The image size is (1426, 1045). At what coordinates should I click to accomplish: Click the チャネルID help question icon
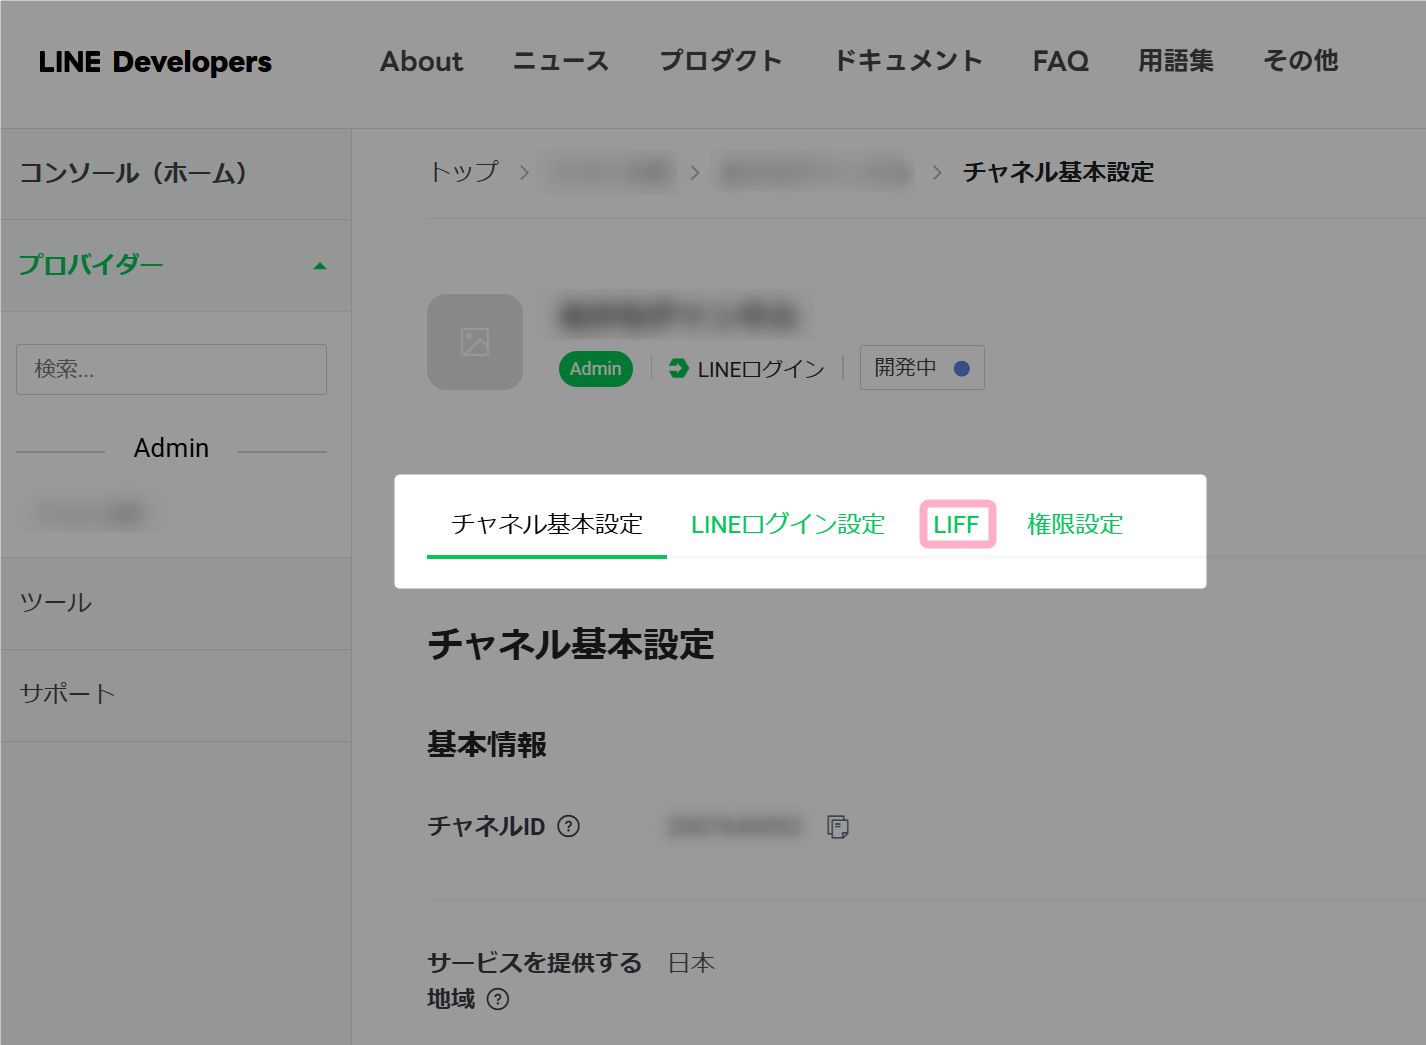(569, 826)
